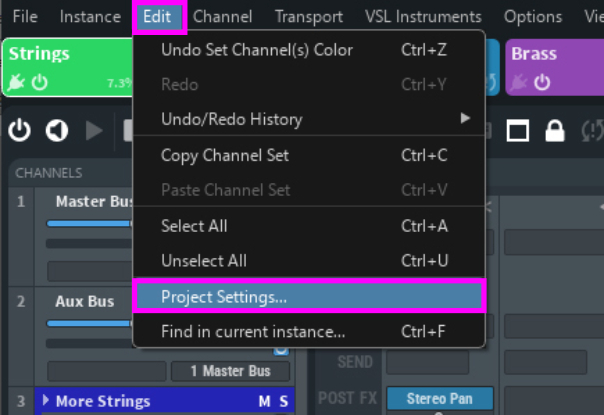The image size is (604, 415).
Task: Toggle power on the Brass instance
Action: (x=543, y=82)
